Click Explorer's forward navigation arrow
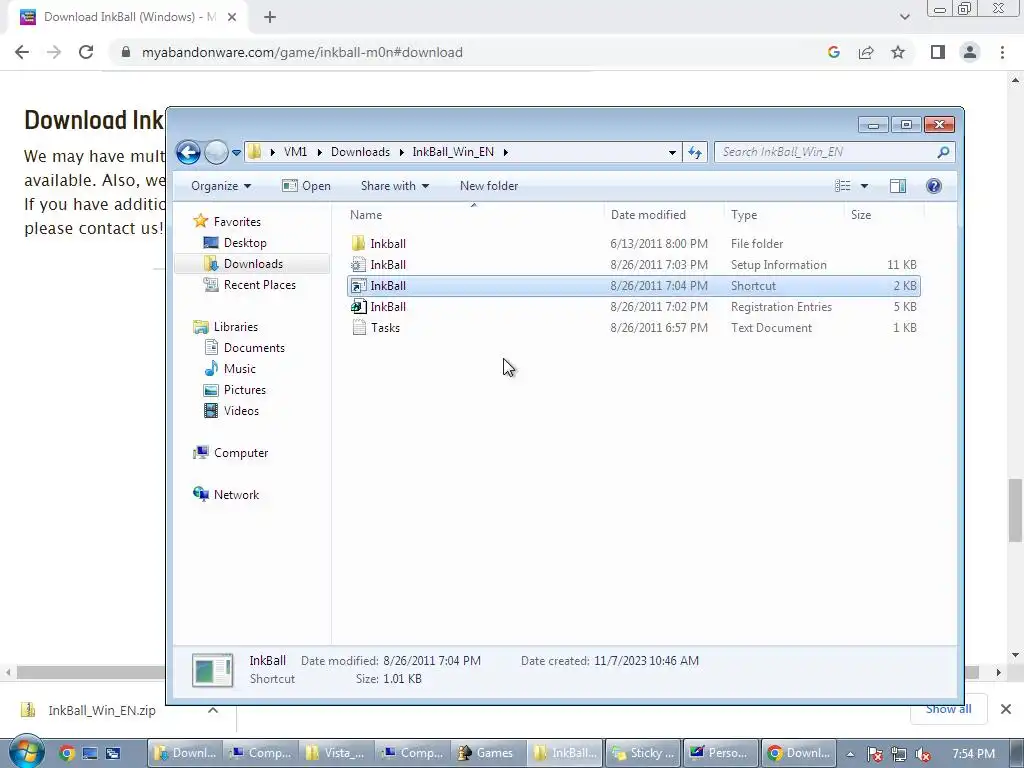The image size is (1024, 768). pos(216,152)
